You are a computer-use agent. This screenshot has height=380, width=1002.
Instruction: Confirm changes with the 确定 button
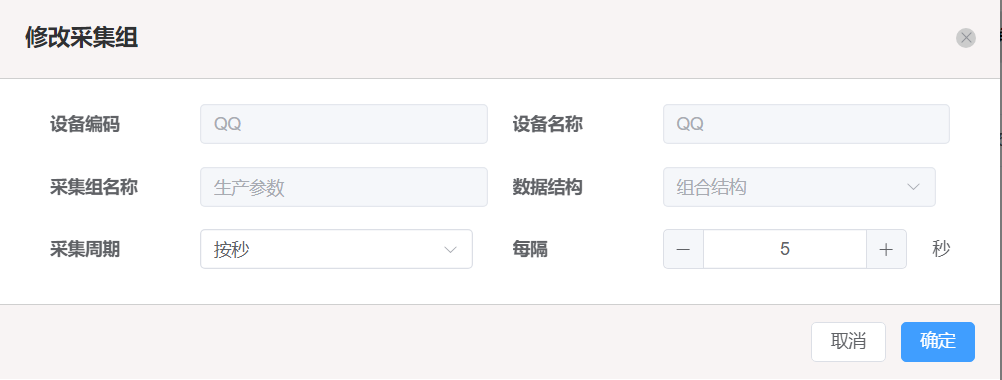tap(937, 342)
